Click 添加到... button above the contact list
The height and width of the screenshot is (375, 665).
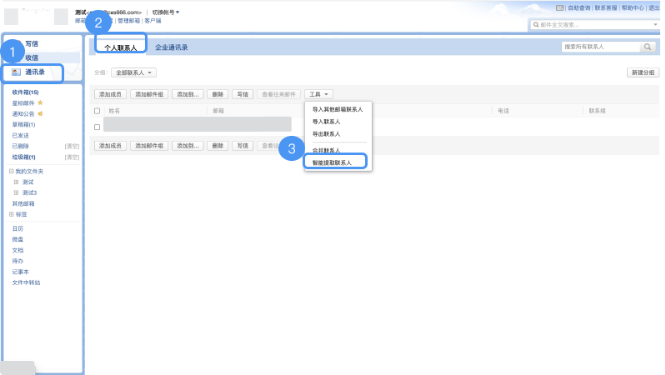coord(188,94)
